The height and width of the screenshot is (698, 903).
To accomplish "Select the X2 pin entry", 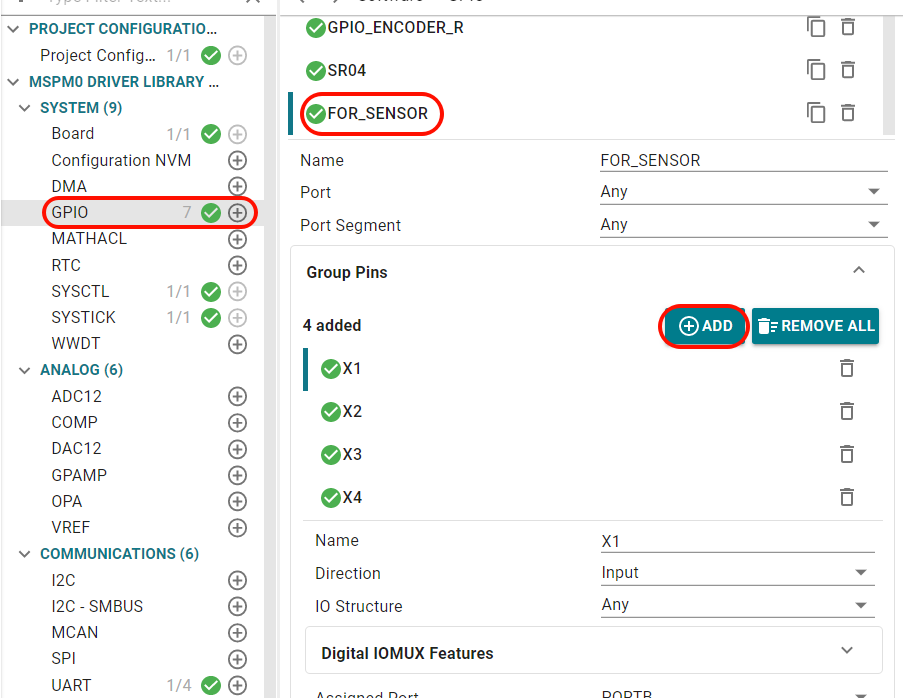I will (x=352, y=411).
